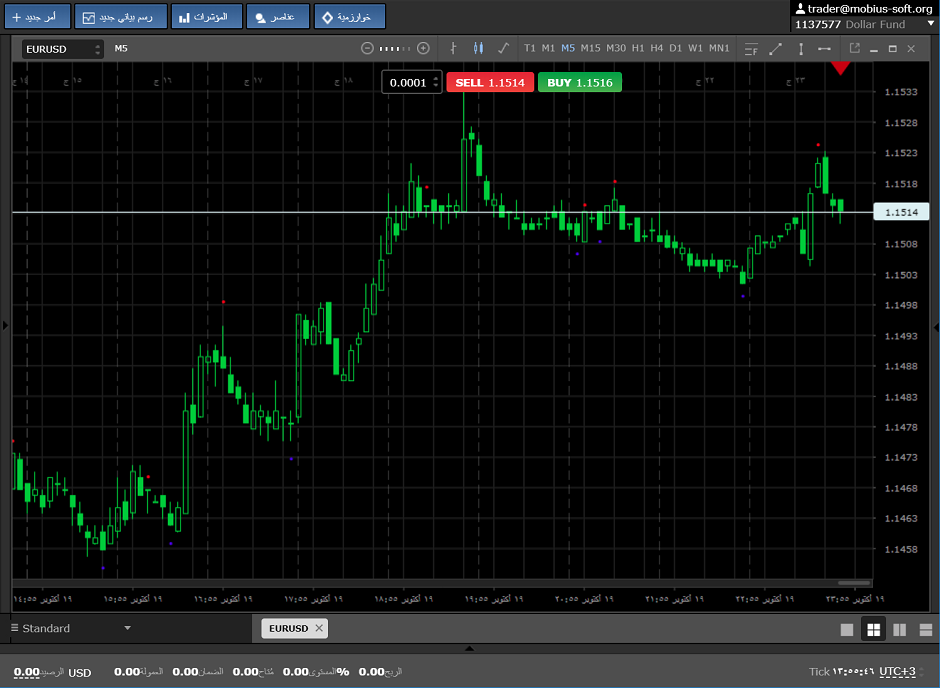Open the elements menu (عناصر)

[x=278, y=17]
